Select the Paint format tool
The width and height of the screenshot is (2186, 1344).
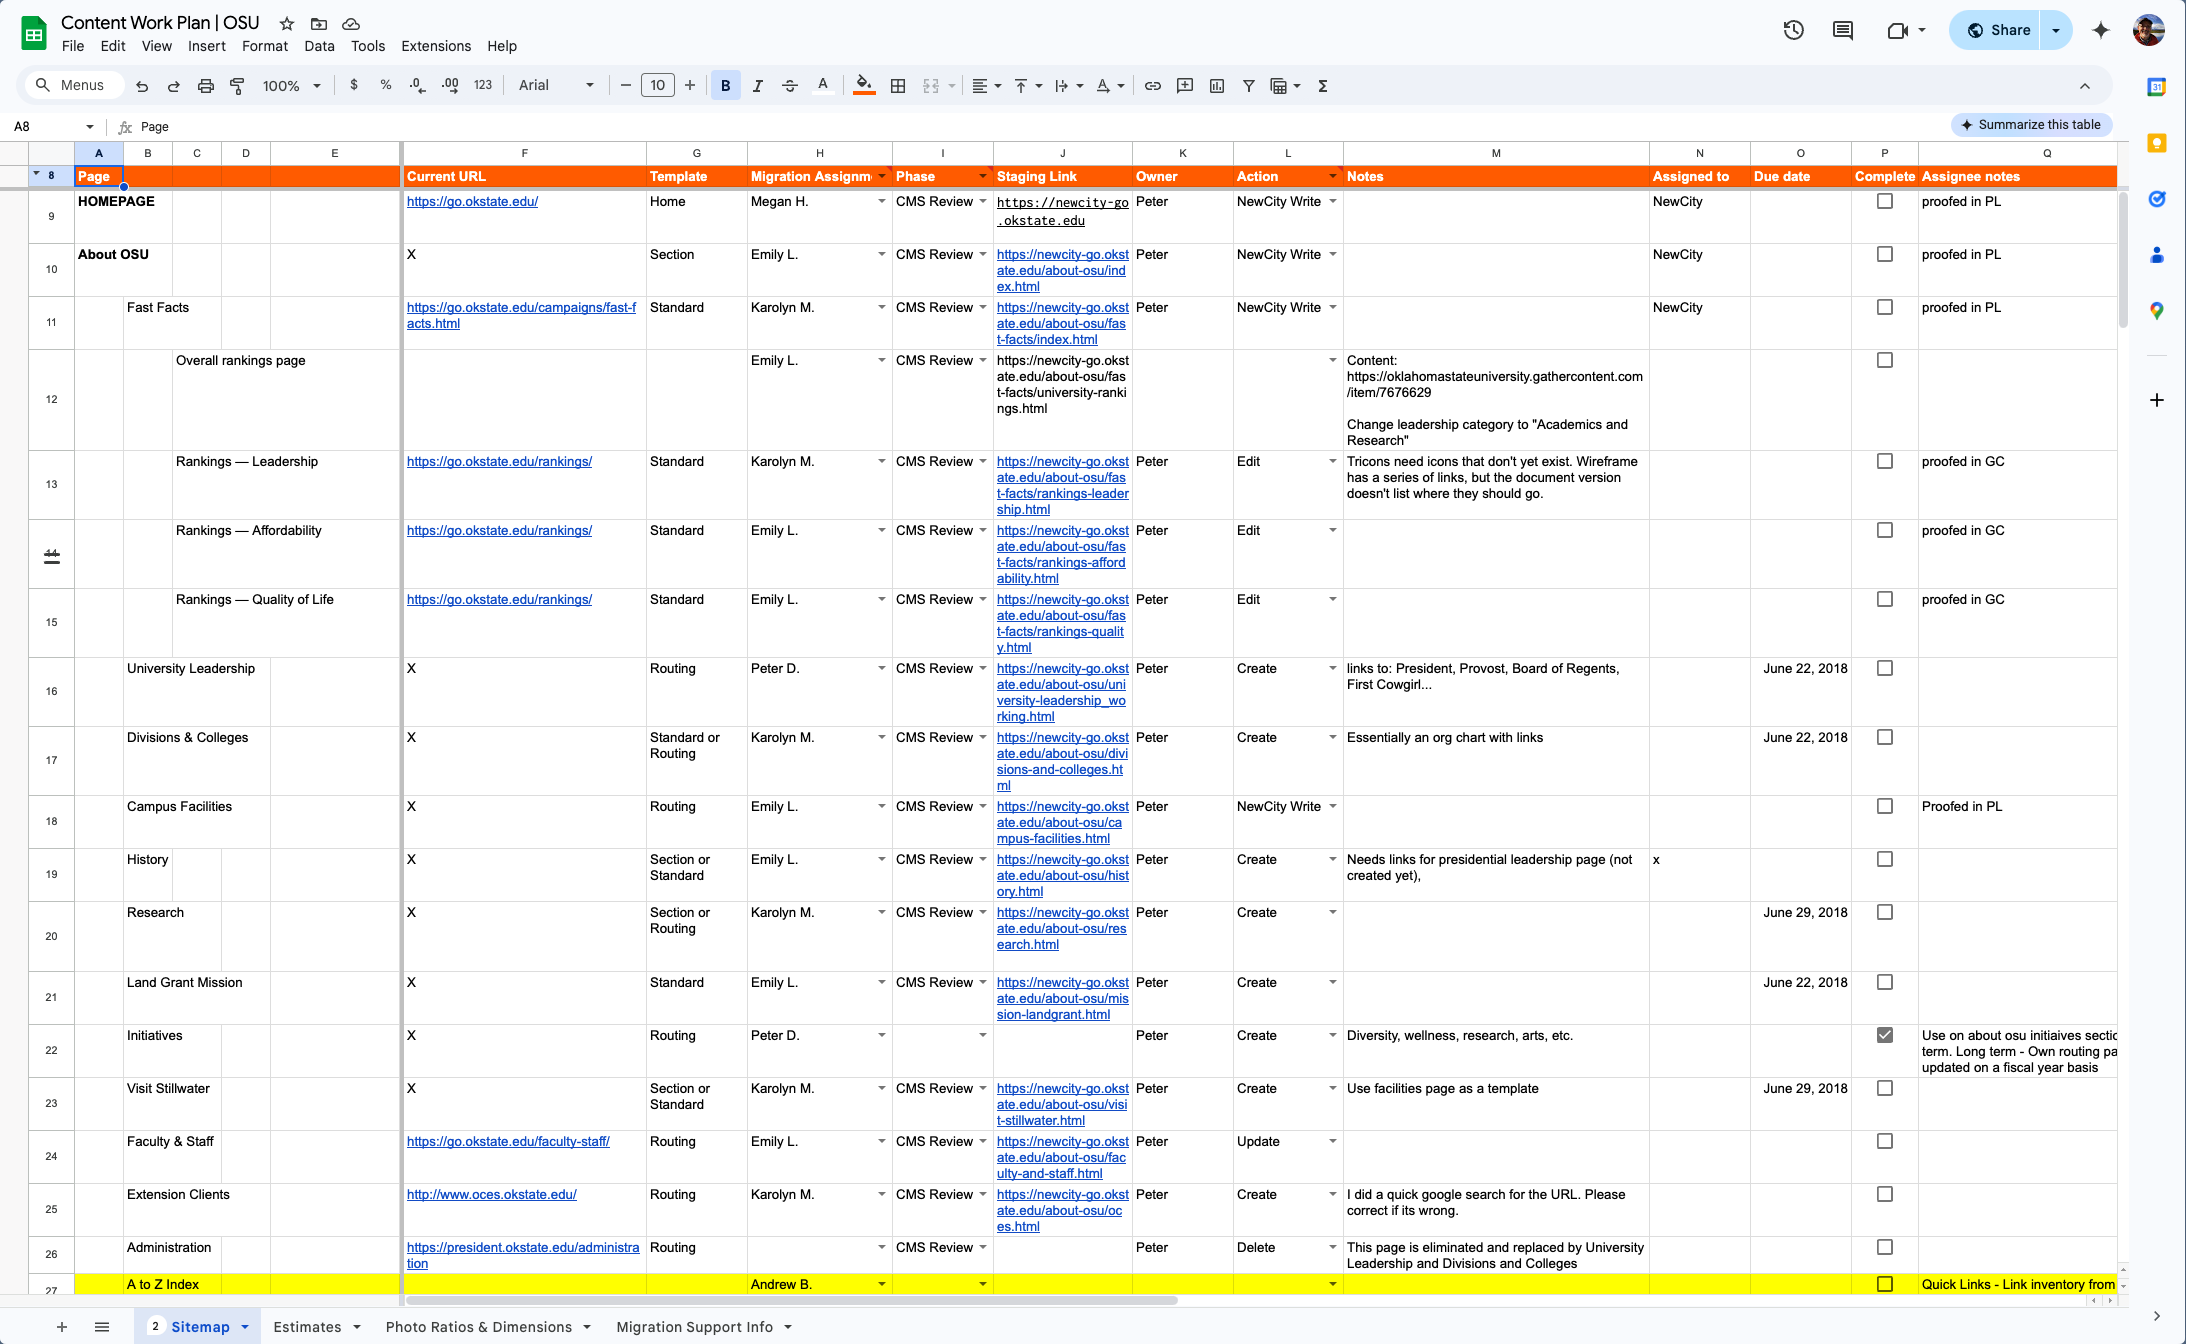(x=238, y=86)
